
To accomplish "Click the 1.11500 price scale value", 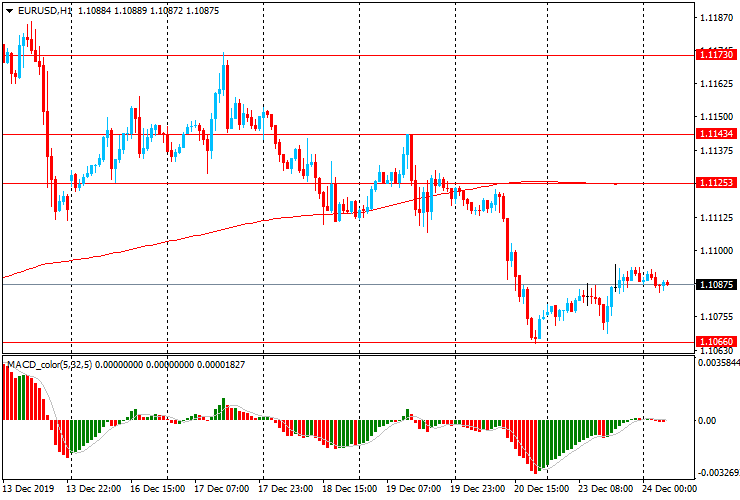I will pyautogui.click(x=717, y=117).
